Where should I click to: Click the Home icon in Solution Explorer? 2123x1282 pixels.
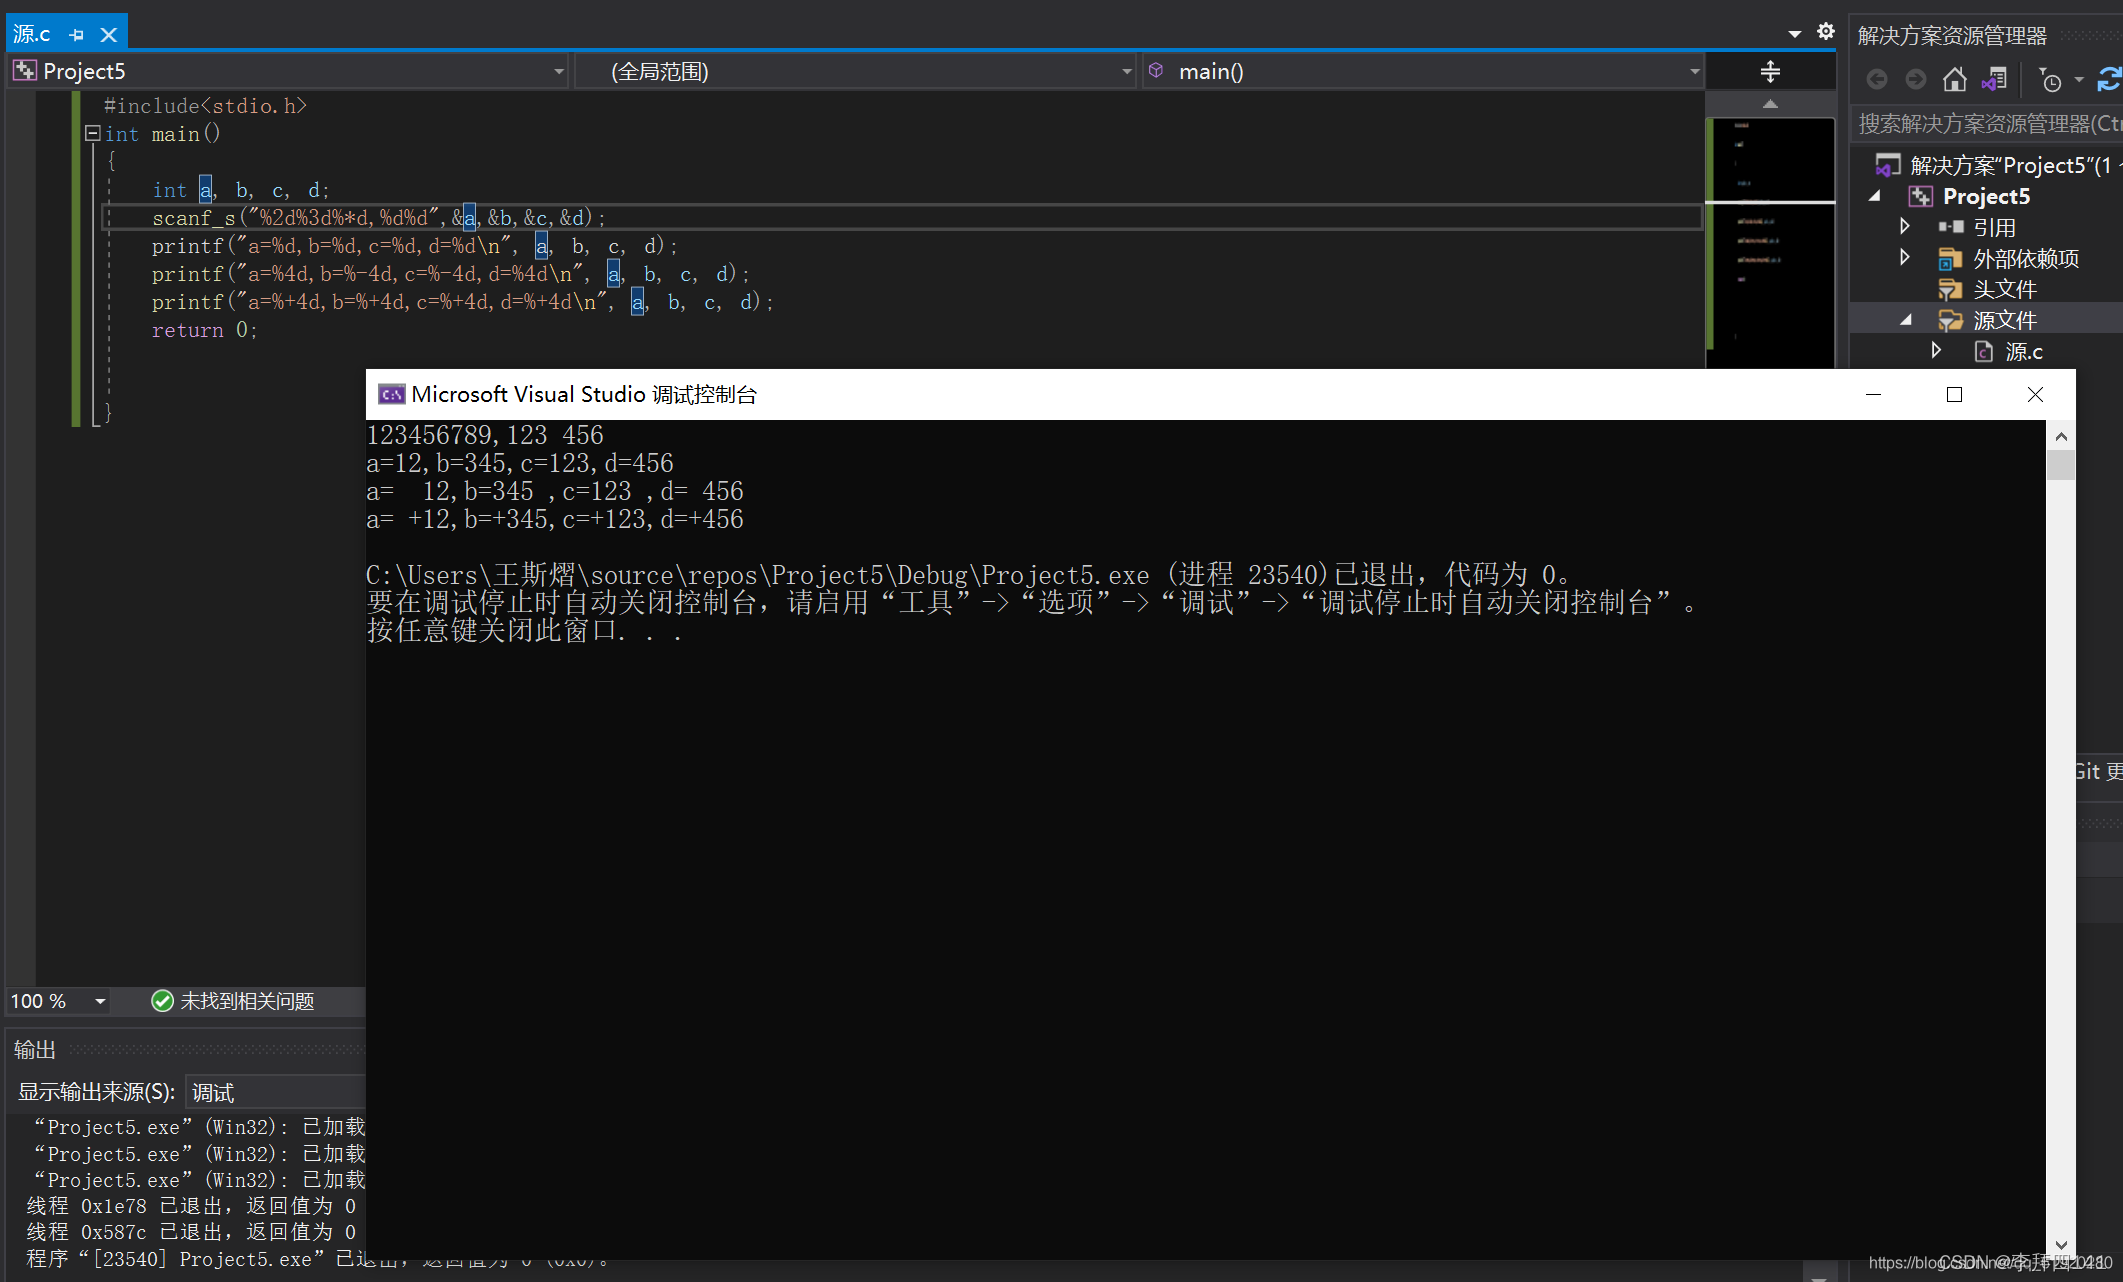click(1954, 79)
